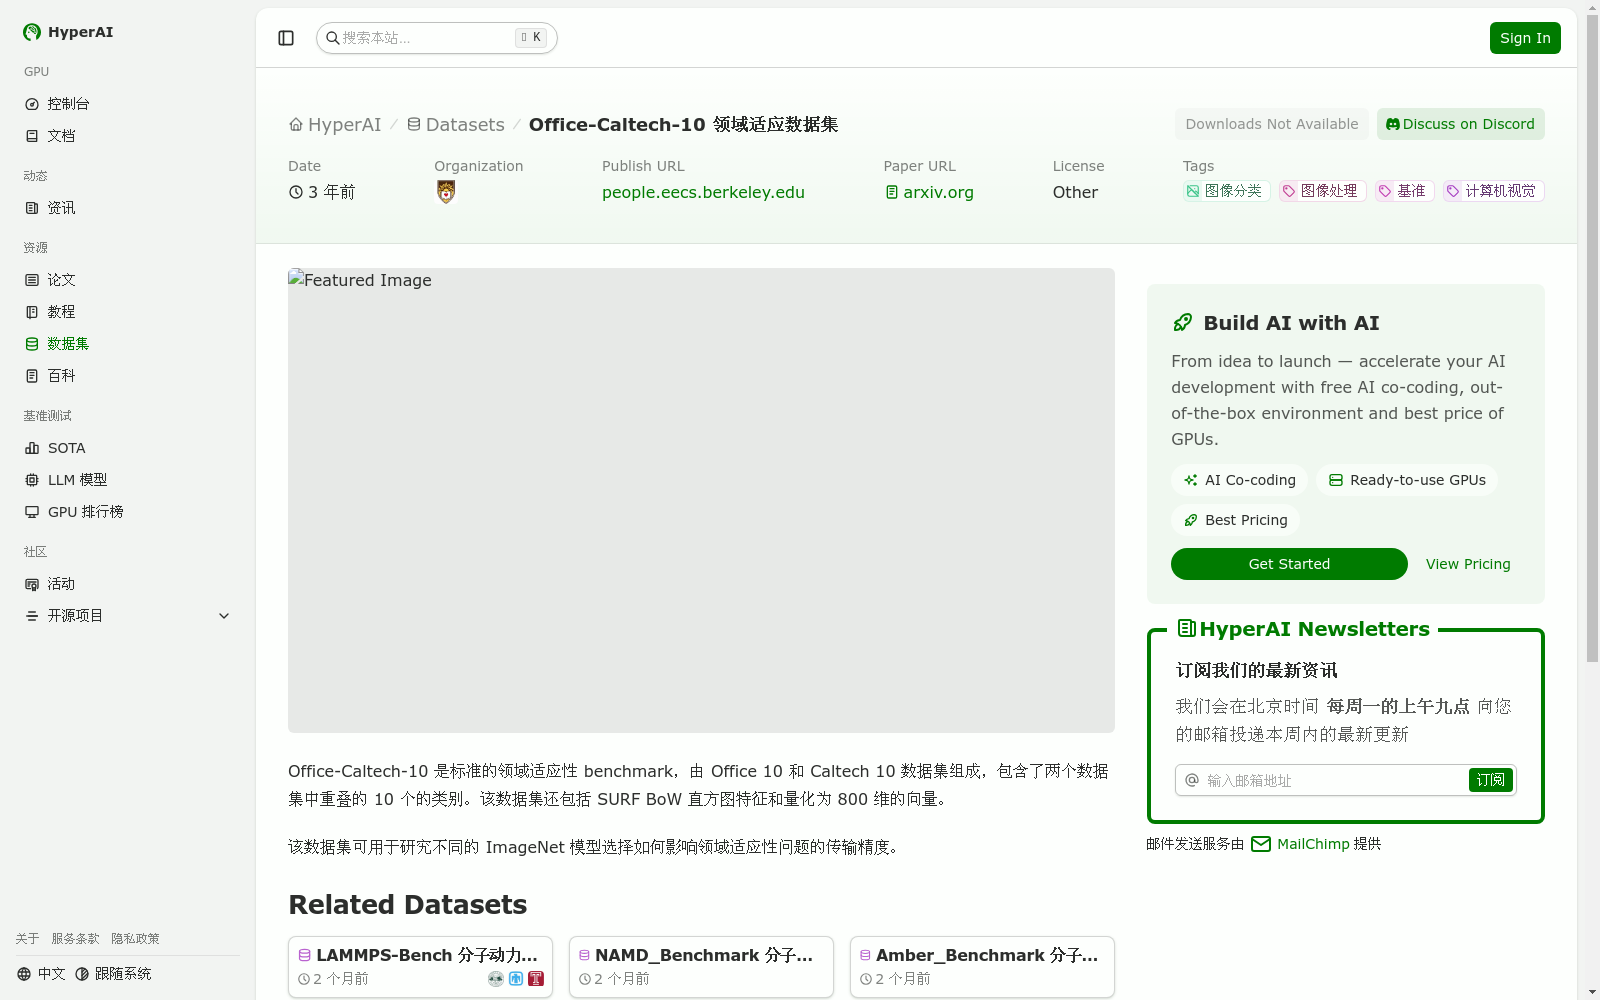Open the View Pricing link
1600x1000 pixels.
coord(1468,564)
